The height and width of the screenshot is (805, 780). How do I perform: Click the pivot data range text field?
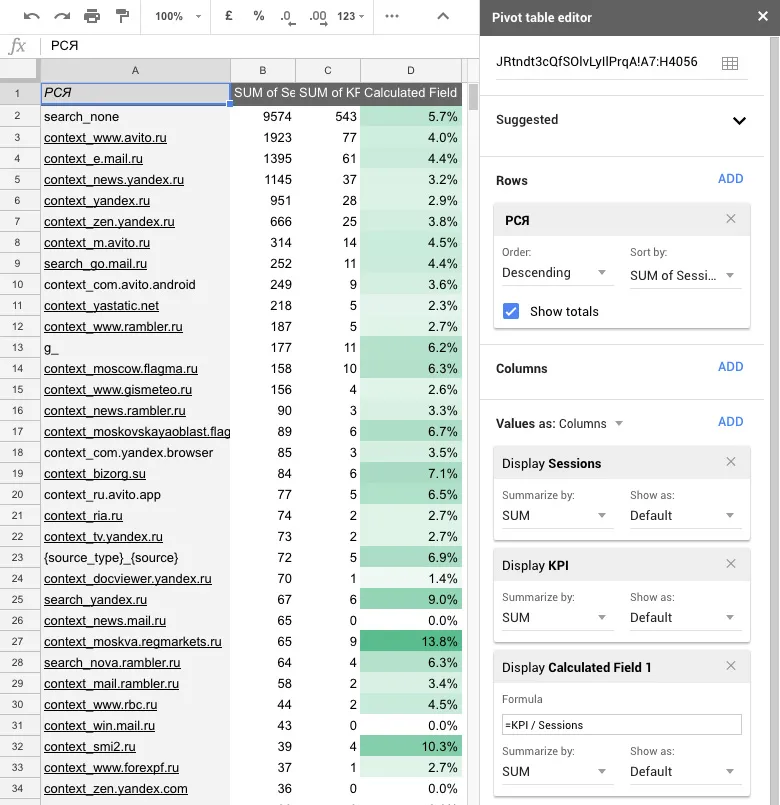[x=597, y=62]
